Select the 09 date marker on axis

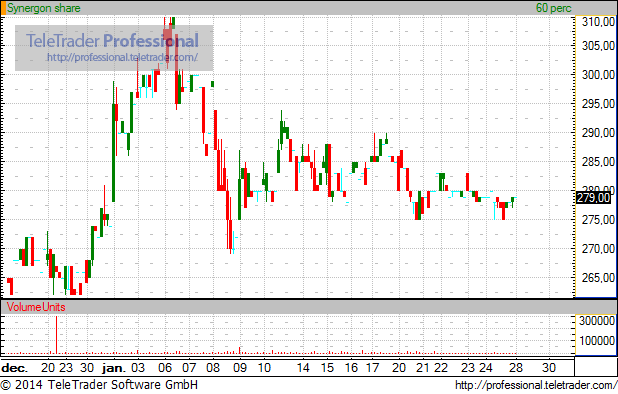pos(240,368)
